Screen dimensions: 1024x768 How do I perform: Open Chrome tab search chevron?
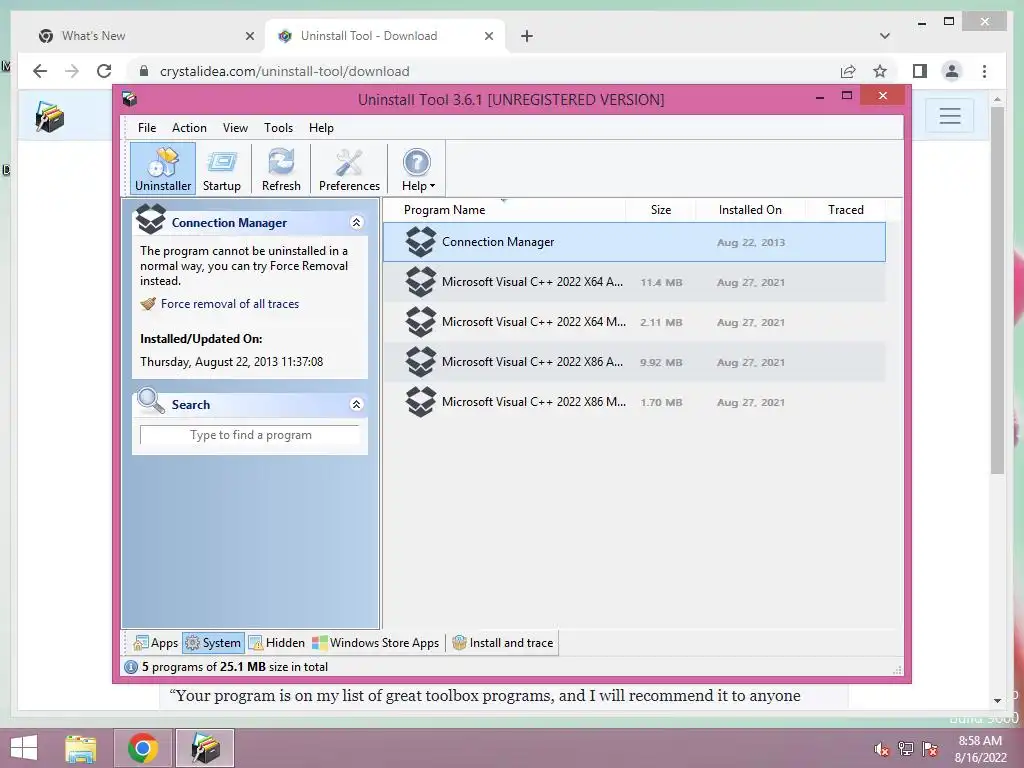tap(885, 36)
